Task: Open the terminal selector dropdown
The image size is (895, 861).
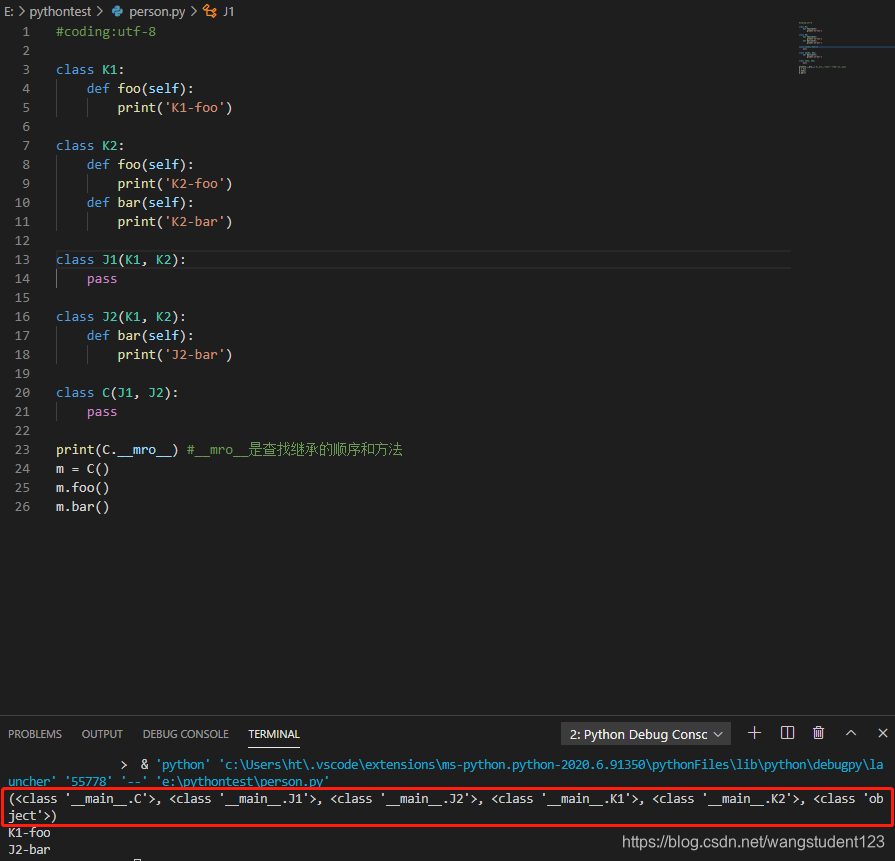Action: point(646,734)
